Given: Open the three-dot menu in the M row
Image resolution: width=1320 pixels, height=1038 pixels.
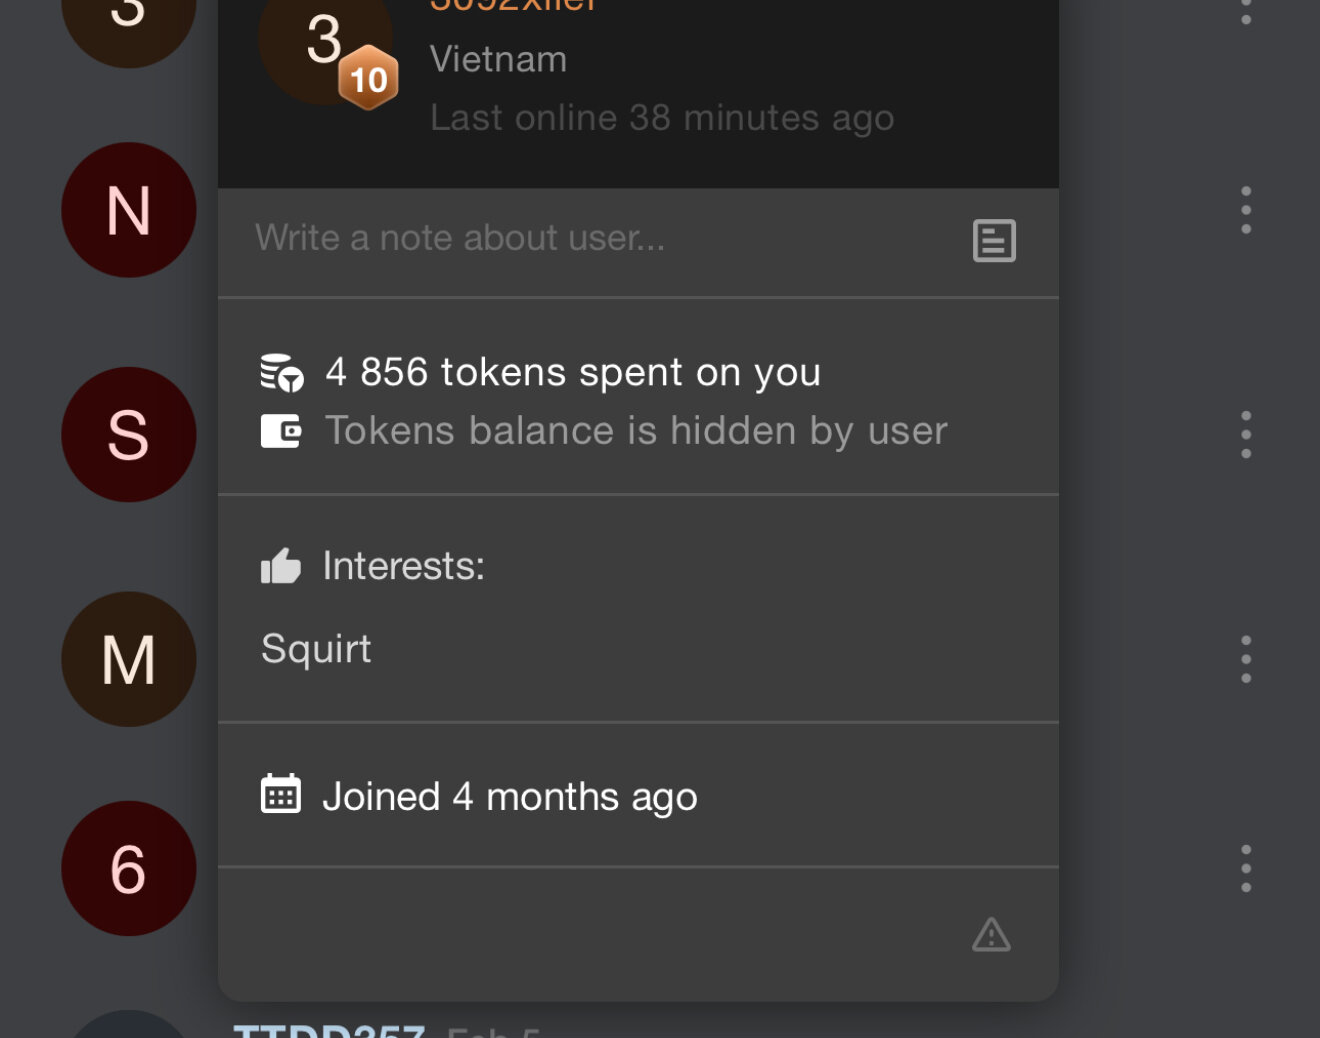Looking at the screenshot, I should [1246, 659].
